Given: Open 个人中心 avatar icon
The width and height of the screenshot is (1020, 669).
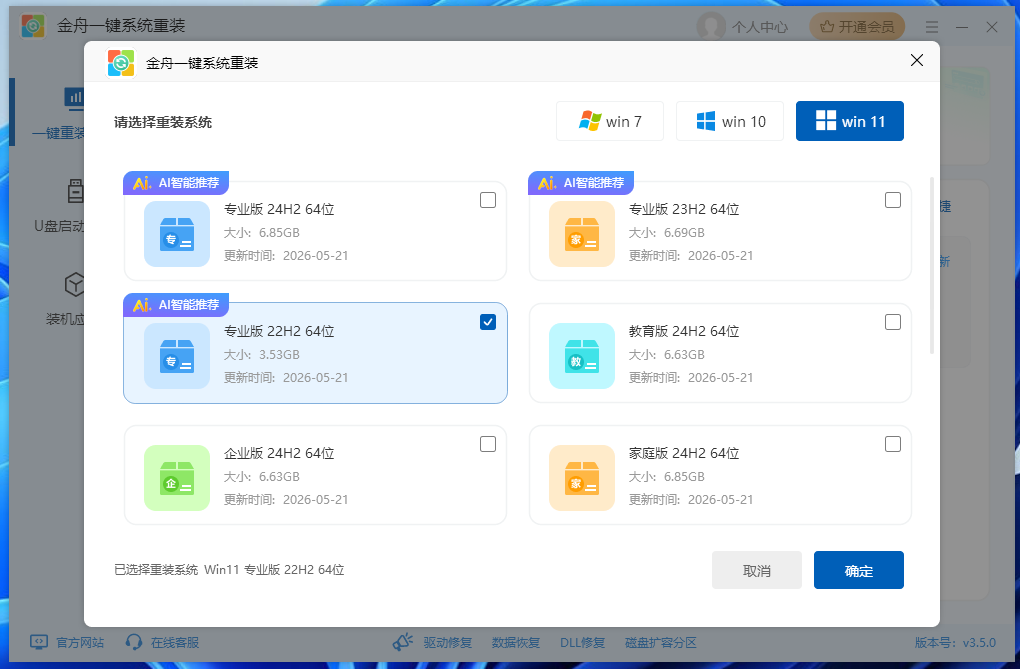Looking at the screenshot, I should (711, 26).
